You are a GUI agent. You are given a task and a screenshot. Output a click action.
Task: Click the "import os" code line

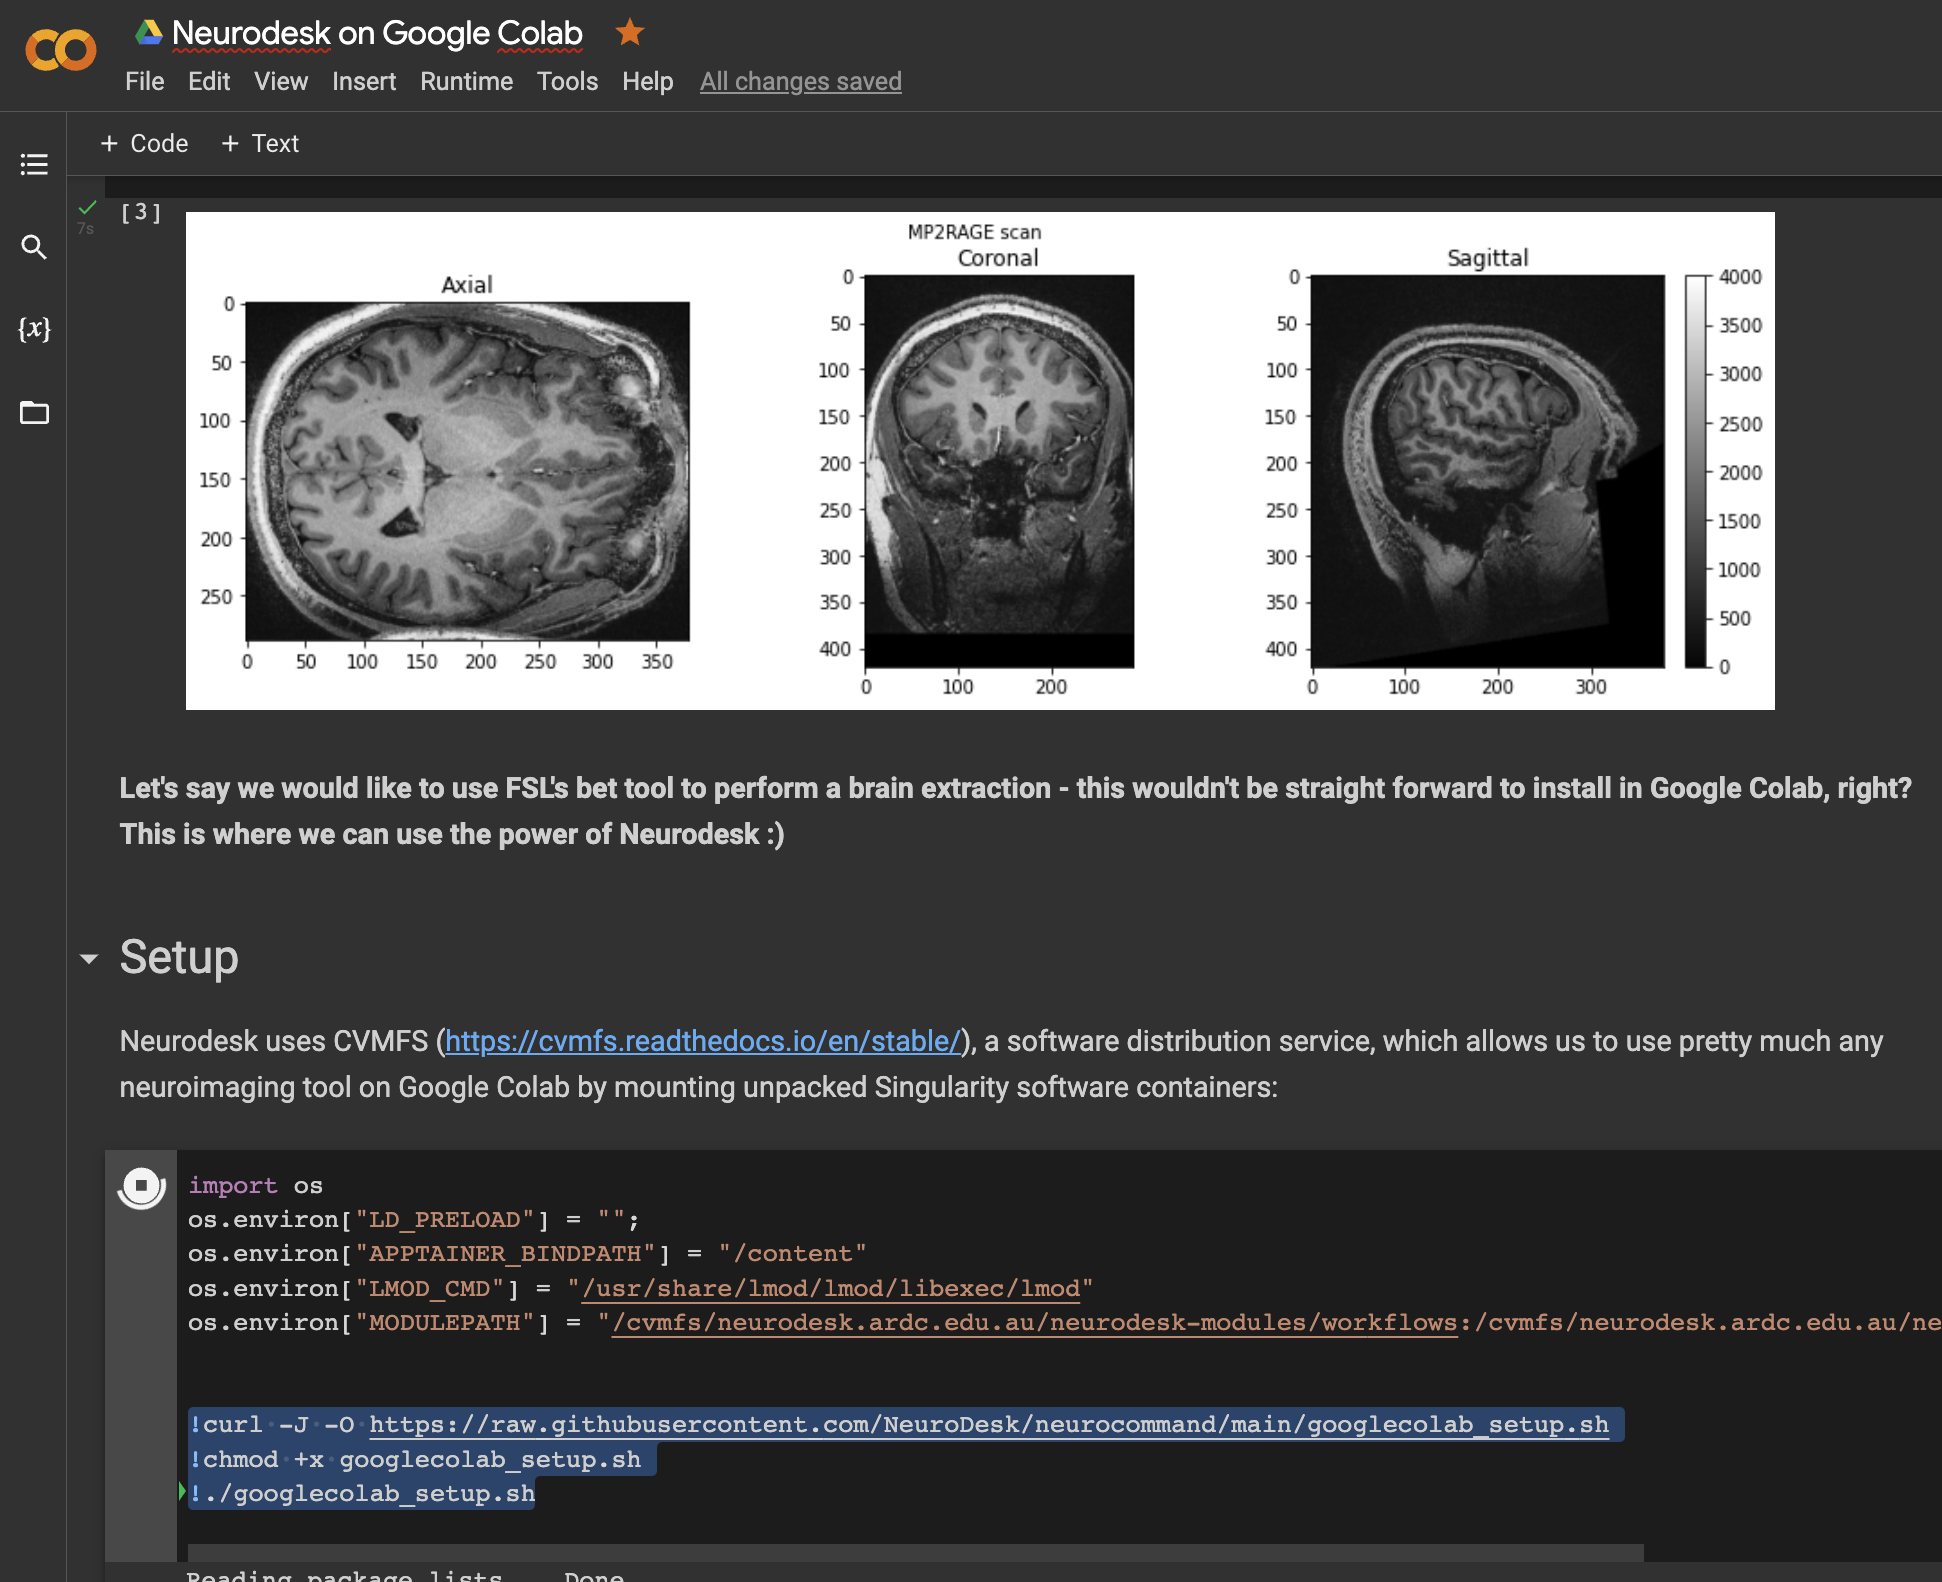(255, 1185)
